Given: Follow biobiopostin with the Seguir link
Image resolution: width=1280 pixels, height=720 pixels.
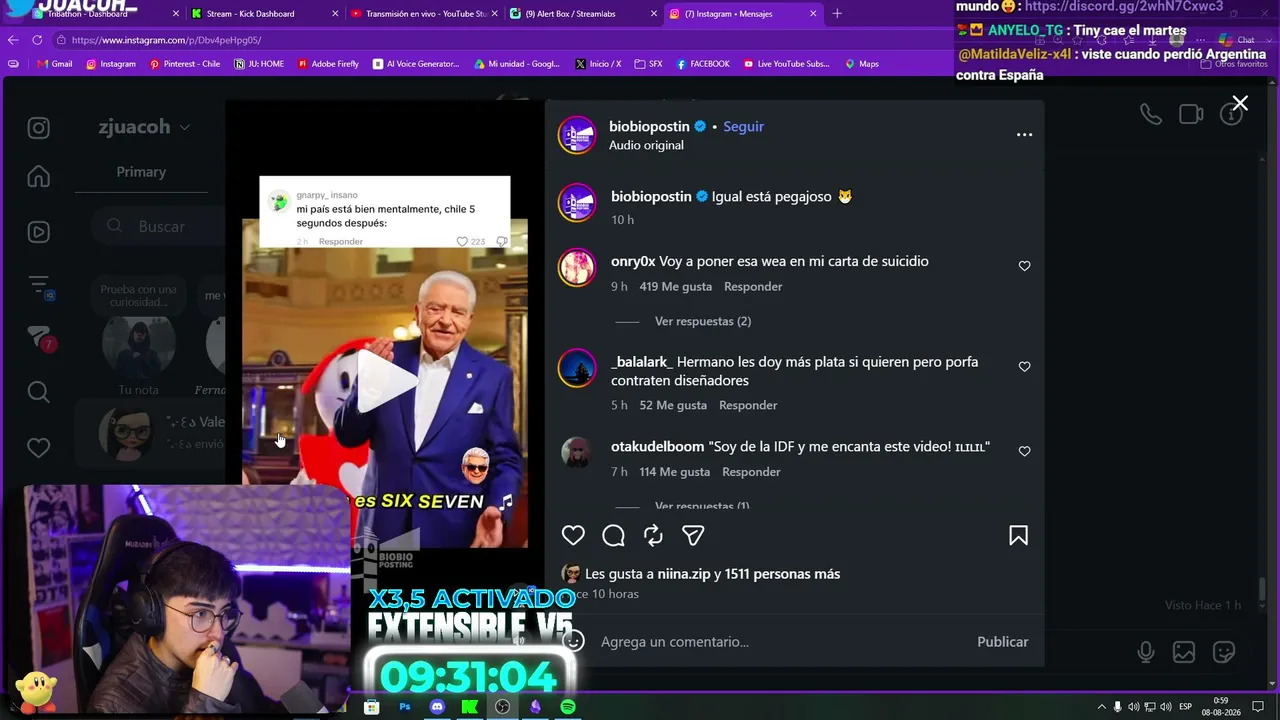Looking at the screenshot, I should 743,126.
